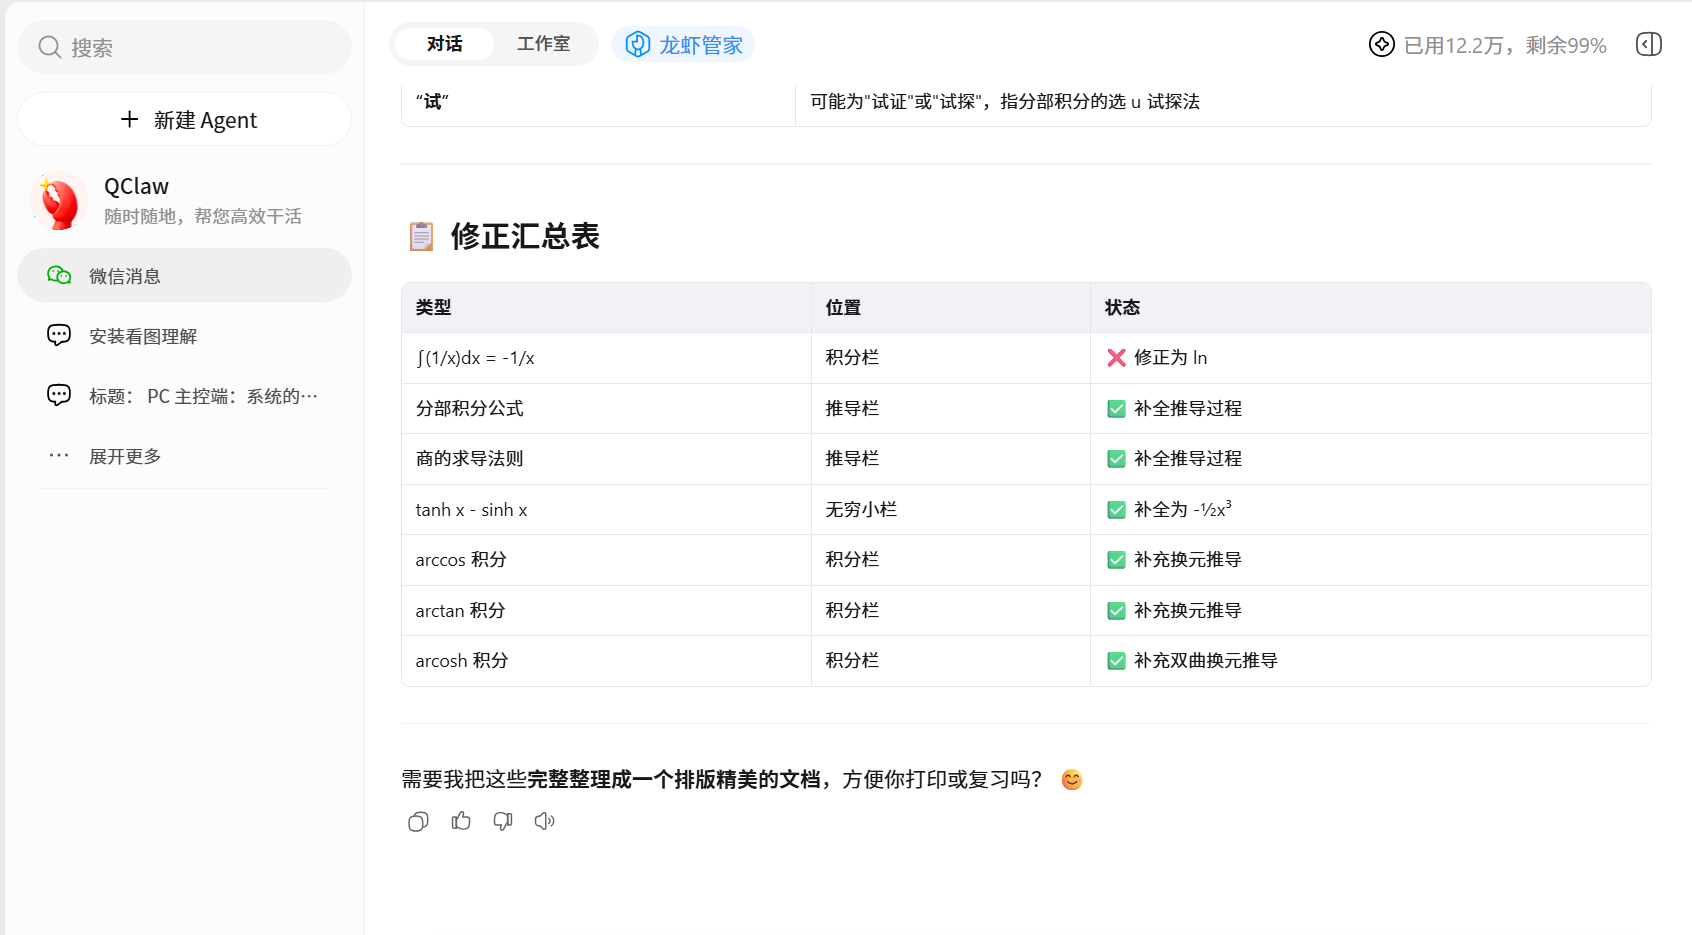This screenshot has width=1692, height=935.
Task: Click green check in 商的求导法则 row
Action: 1116,459
